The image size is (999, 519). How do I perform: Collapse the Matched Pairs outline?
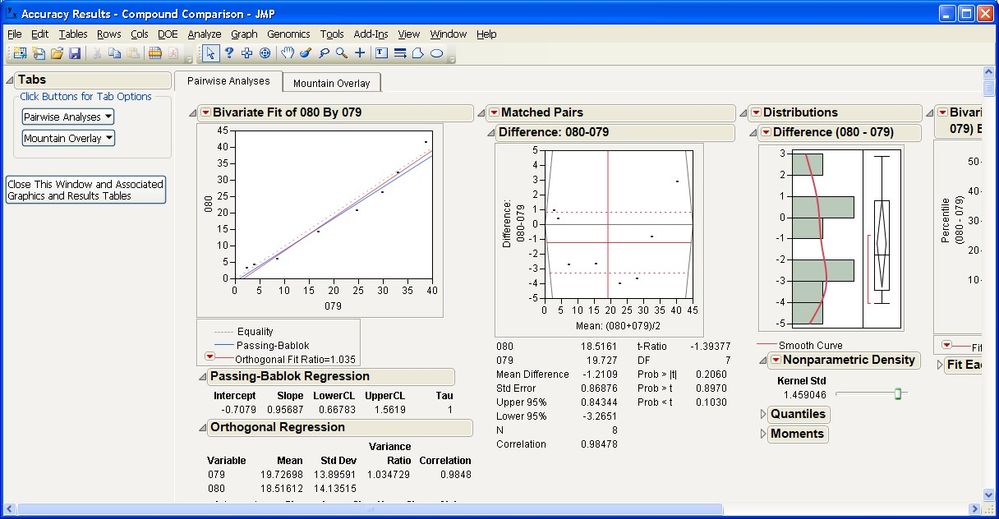point(482,113)
